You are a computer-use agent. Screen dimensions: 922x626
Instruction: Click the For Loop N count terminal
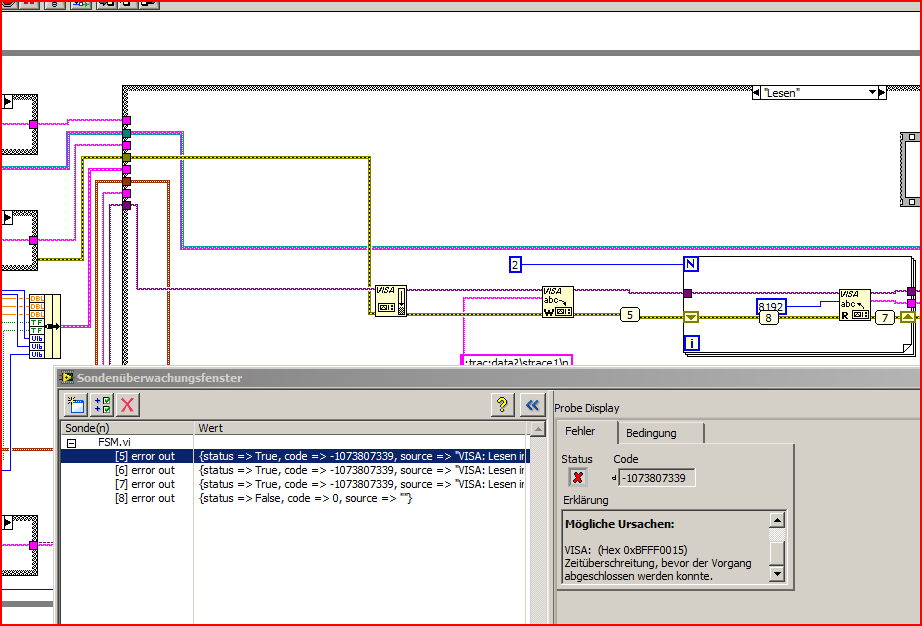click(x=692, y=264)
